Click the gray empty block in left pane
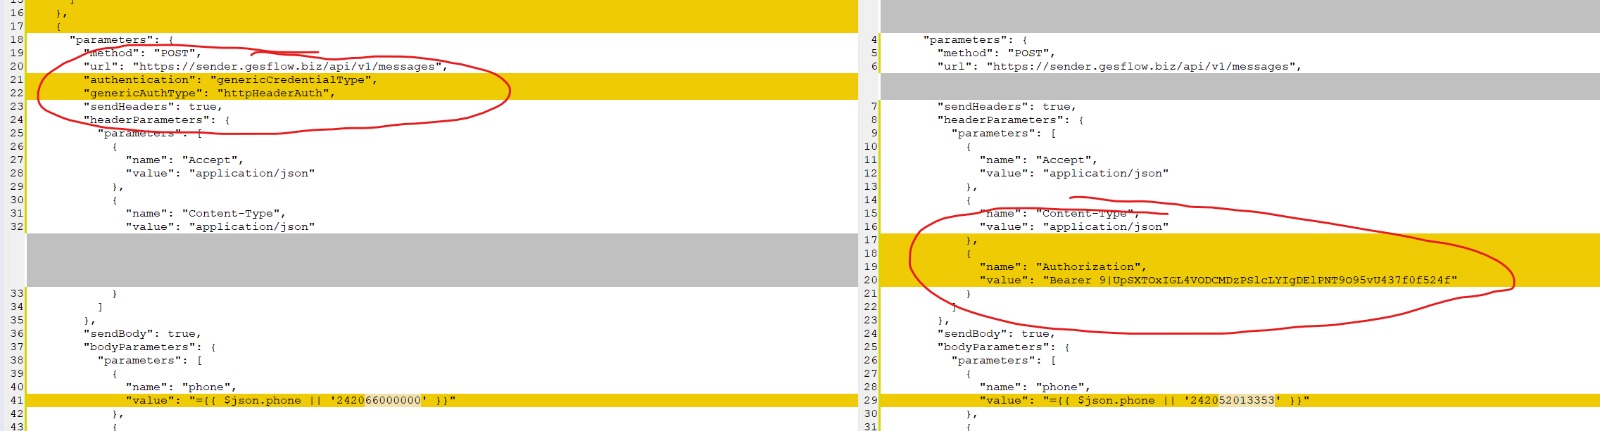This screenshot has width=1600, height=431. point(442,260)
